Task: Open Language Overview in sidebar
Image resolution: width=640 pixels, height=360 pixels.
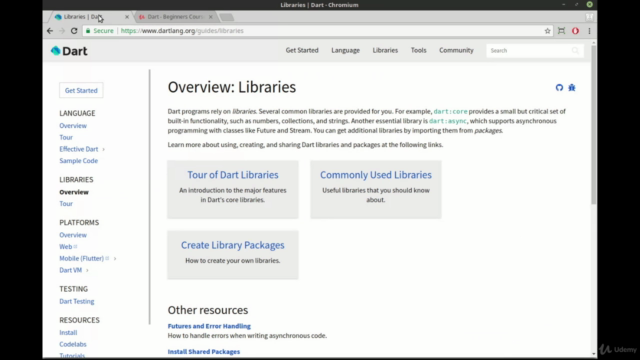Action: point(73,126)
